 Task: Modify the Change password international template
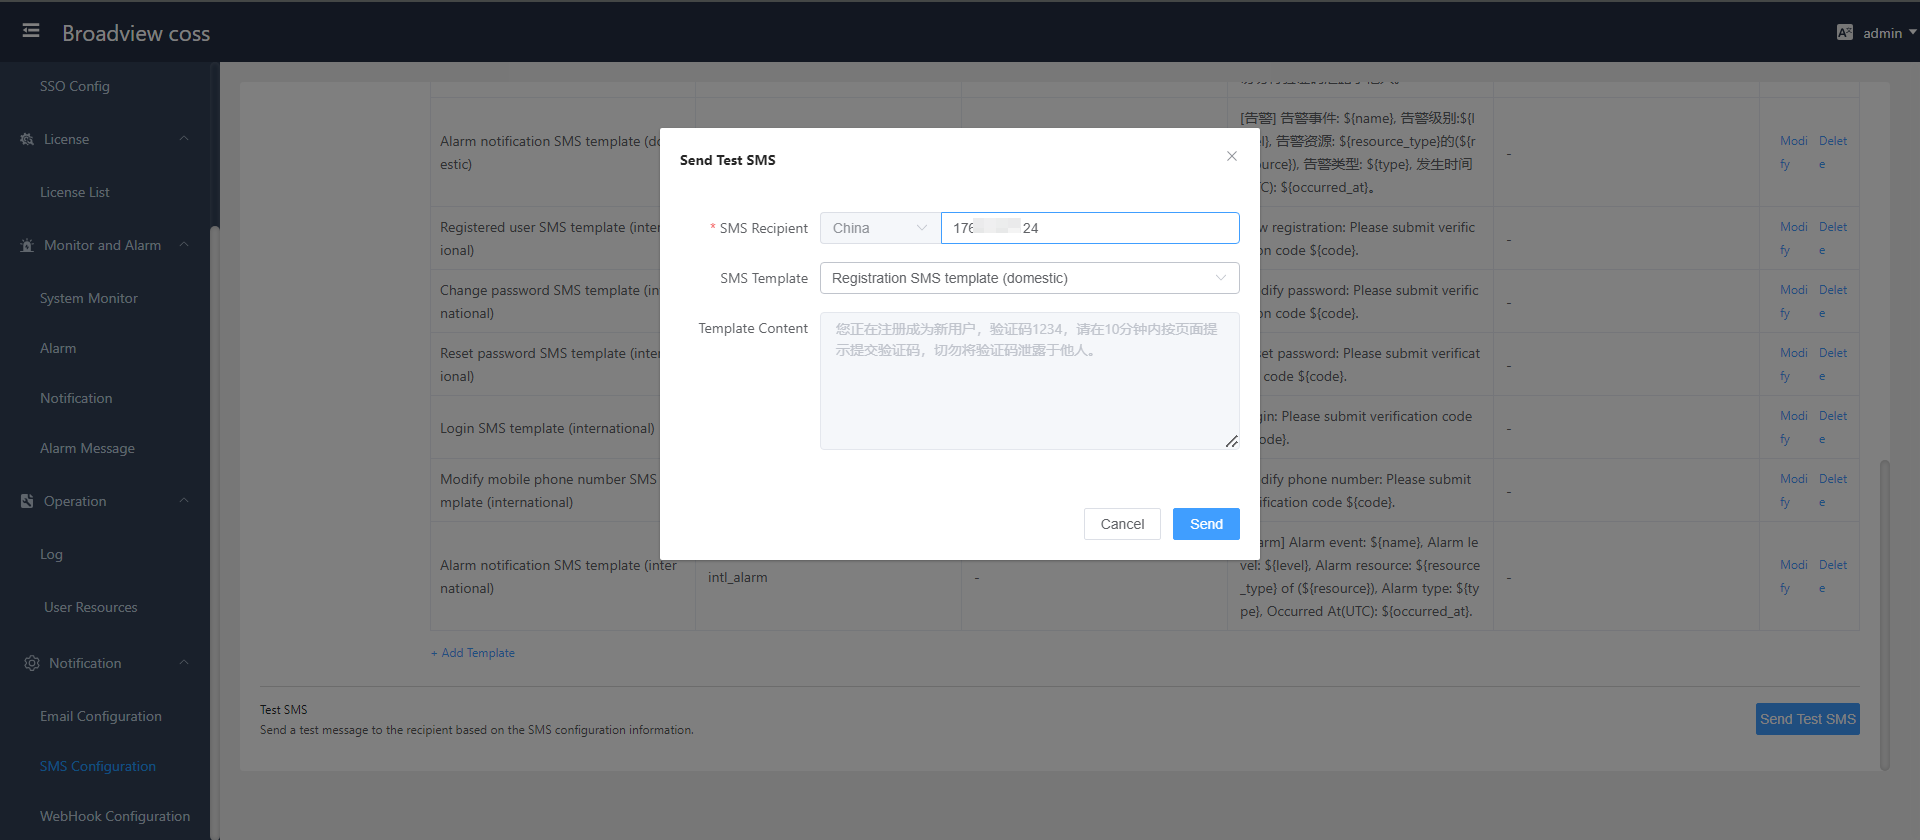click(x=1793, y=301)
